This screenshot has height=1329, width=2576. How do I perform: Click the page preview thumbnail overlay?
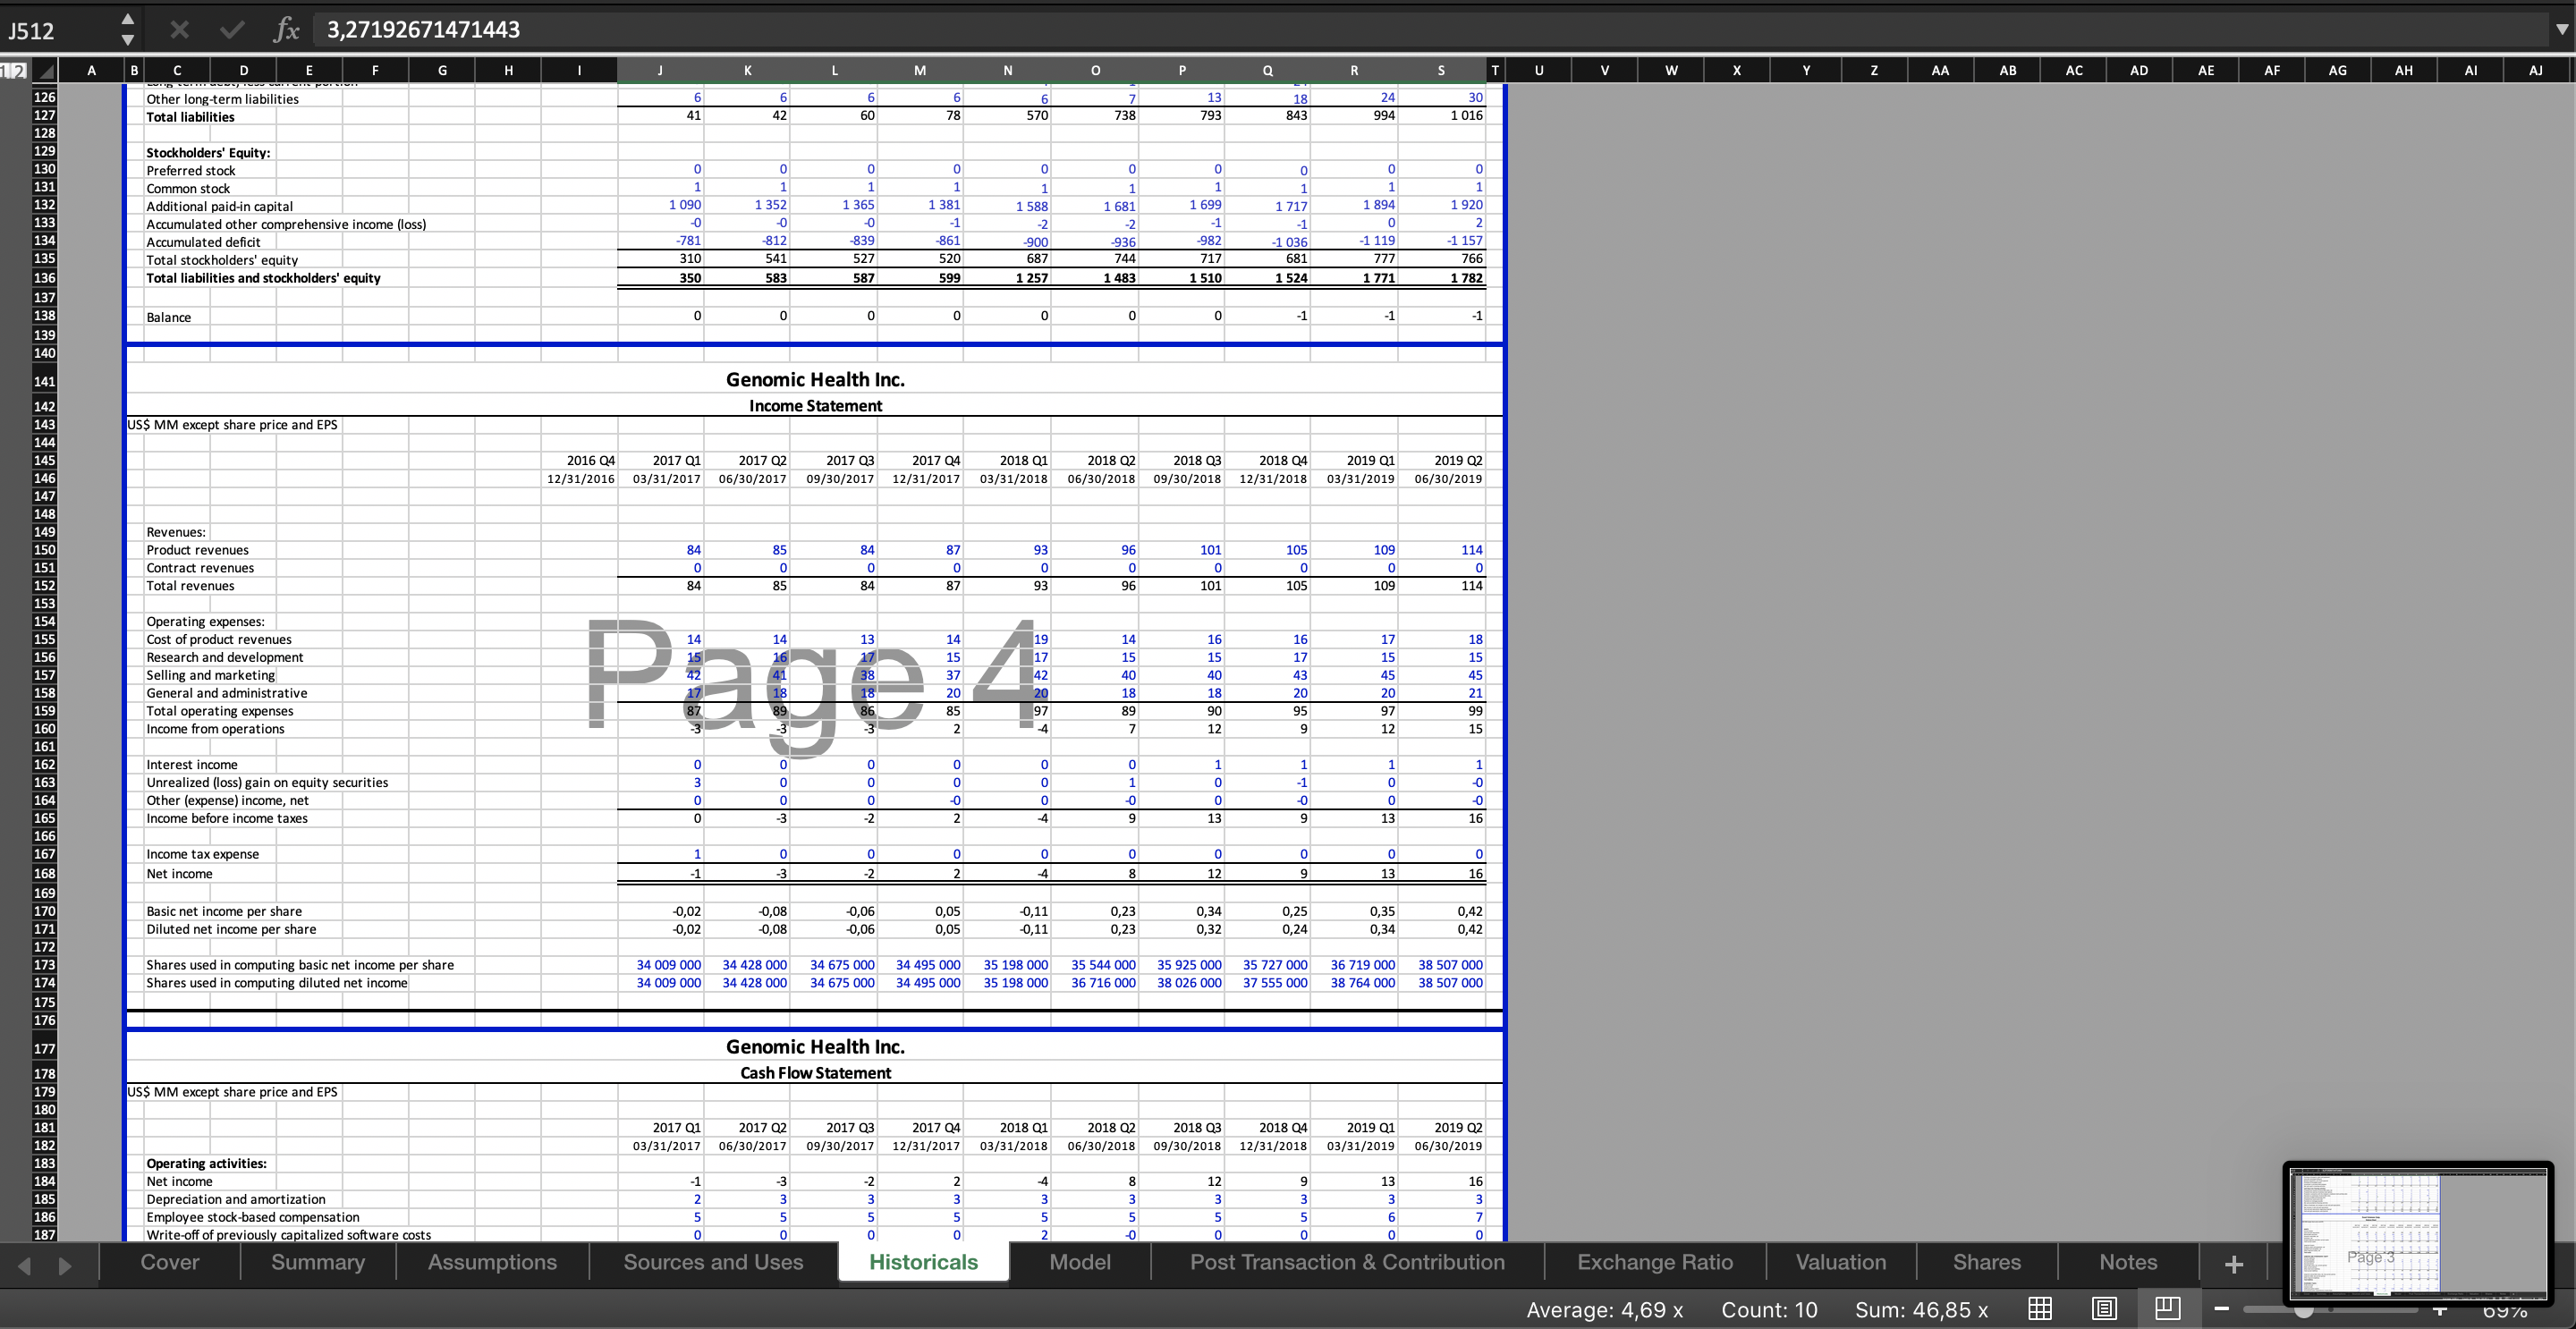coord(2418,1234)
